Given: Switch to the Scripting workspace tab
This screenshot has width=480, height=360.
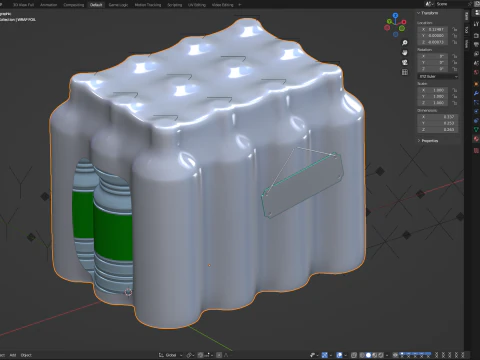Looking at the screenshot, I should pos(175,5).
